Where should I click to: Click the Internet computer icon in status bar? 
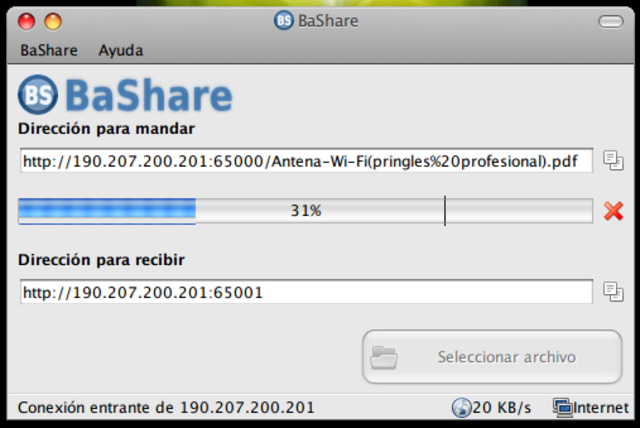click(x=562, y=408)
